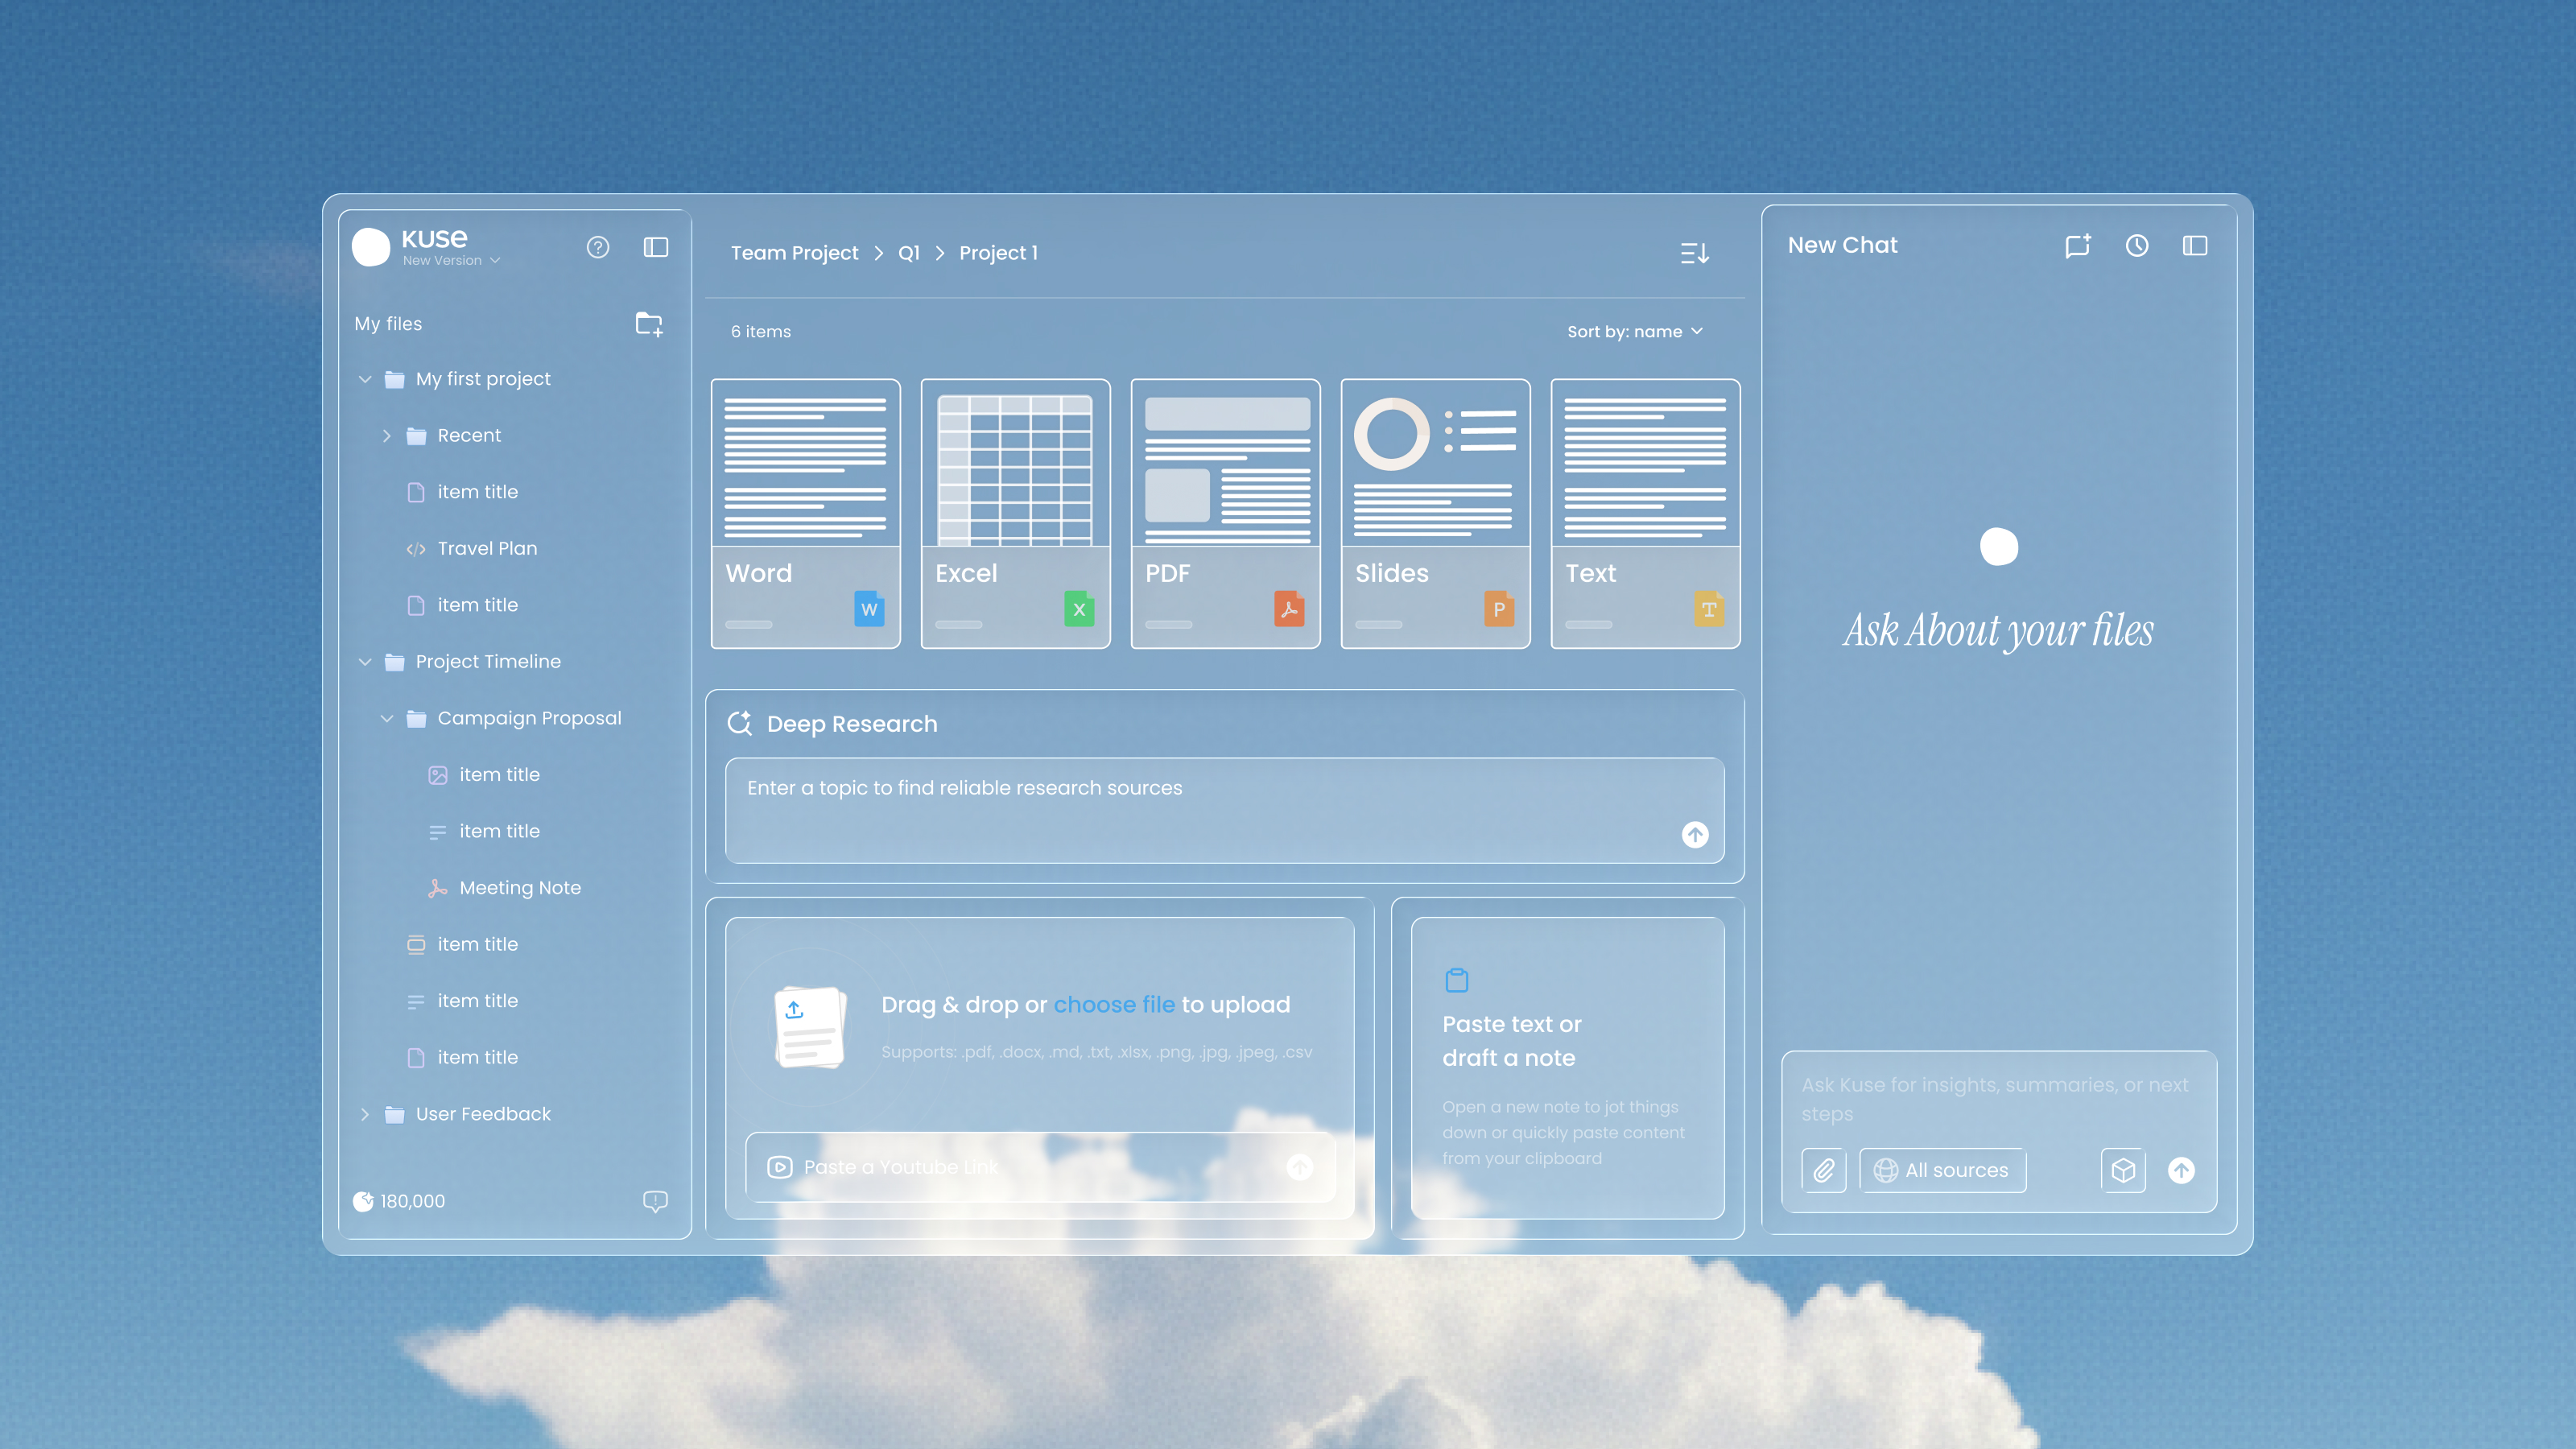
Task: Submit Deep Research with the arrow button
Action: pyautogui.click(x=1695, y=834)
